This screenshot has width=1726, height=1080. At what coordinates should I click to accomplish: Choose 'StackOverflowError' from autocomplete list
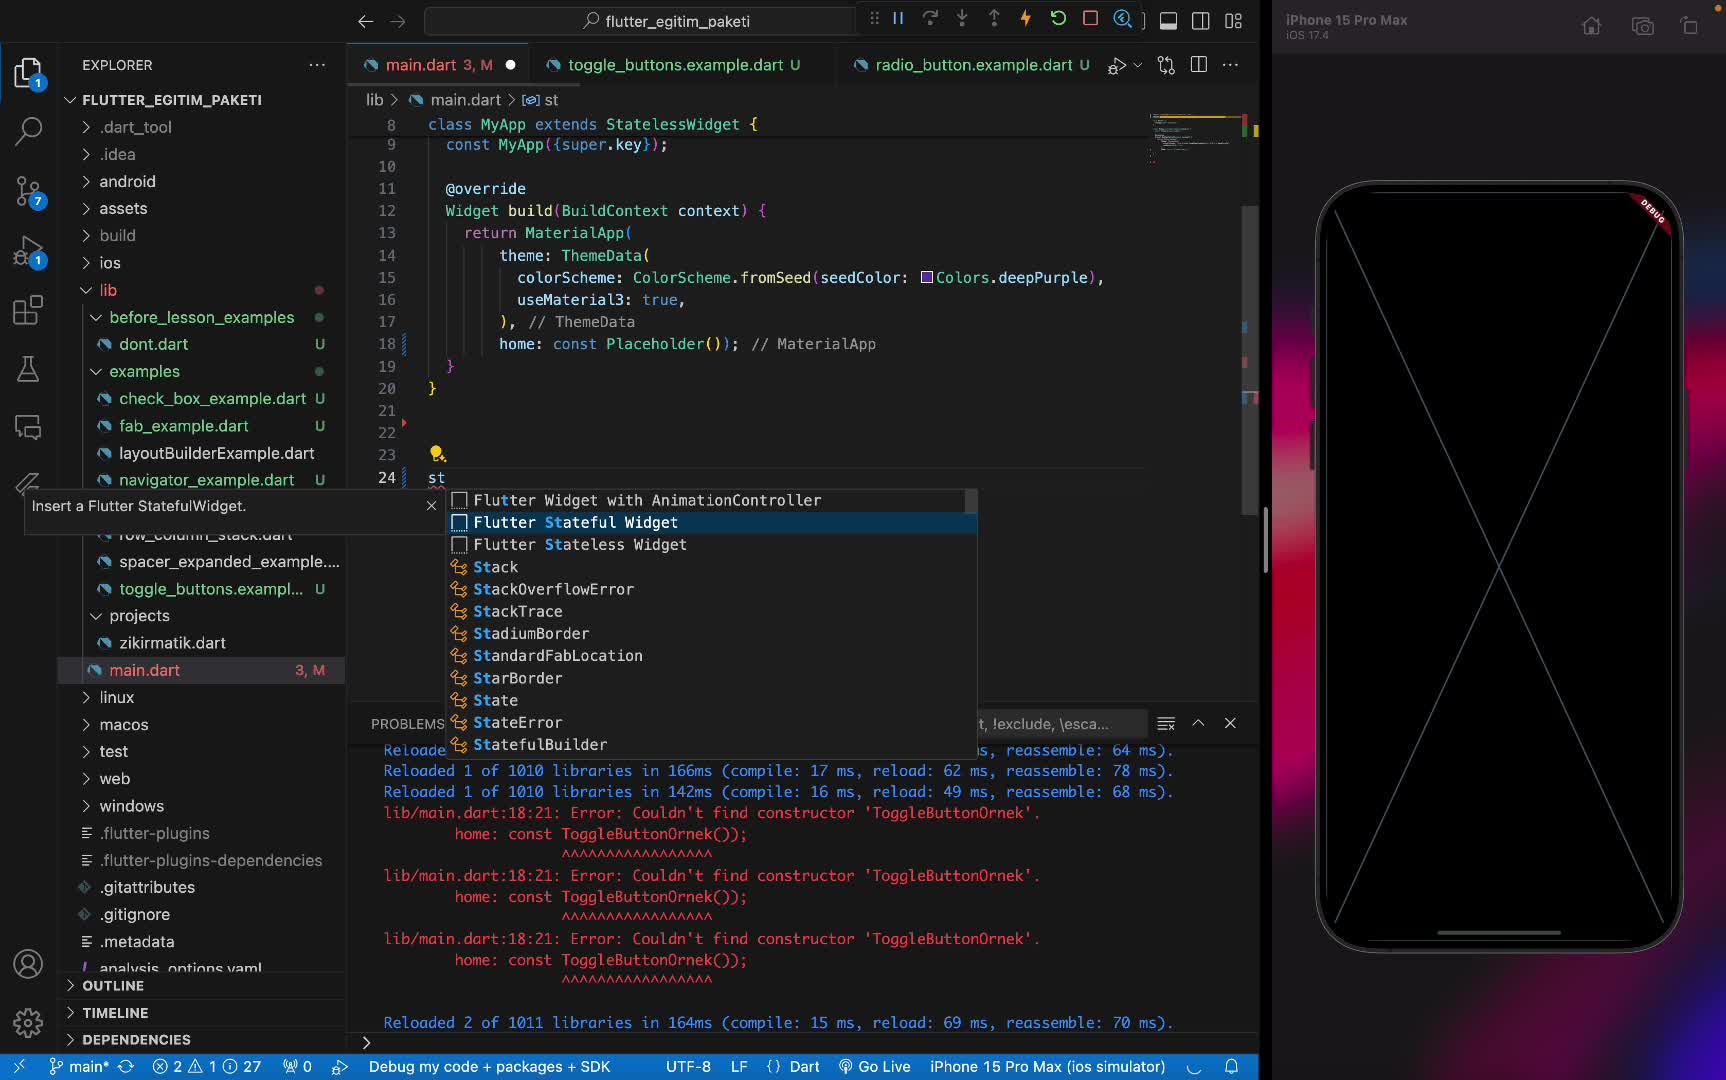pyautogui.click(x=711, y=589)
